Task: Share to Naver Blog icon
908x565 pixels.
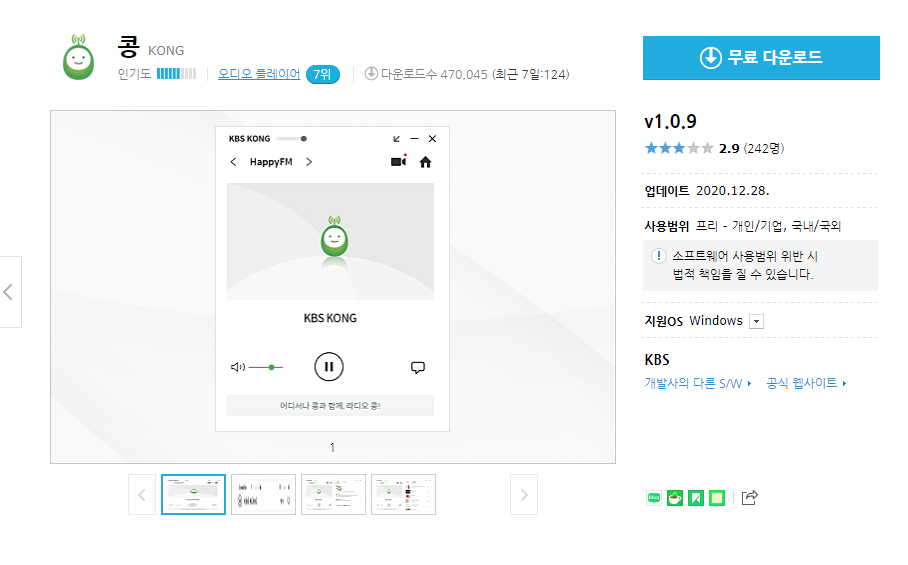Action: pyautogui.click(x=654, y=498)
